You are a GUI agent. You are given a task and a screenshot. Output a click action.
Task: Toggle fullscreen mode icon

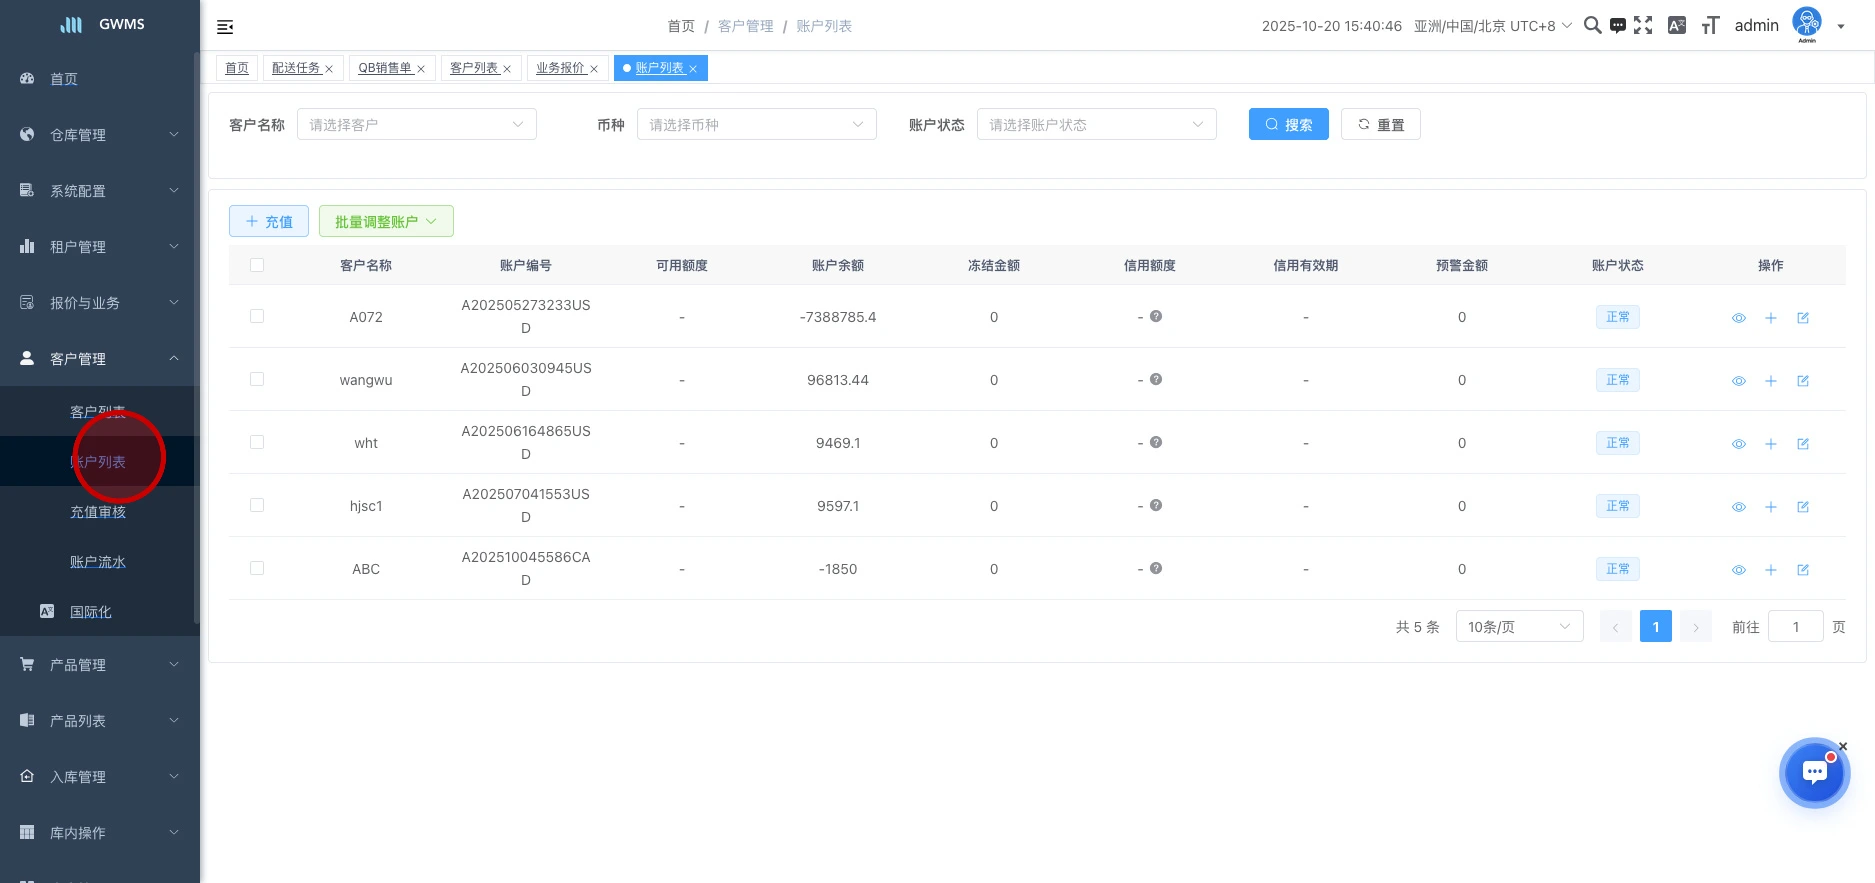pyautogui.click(x=1643, y=26)
